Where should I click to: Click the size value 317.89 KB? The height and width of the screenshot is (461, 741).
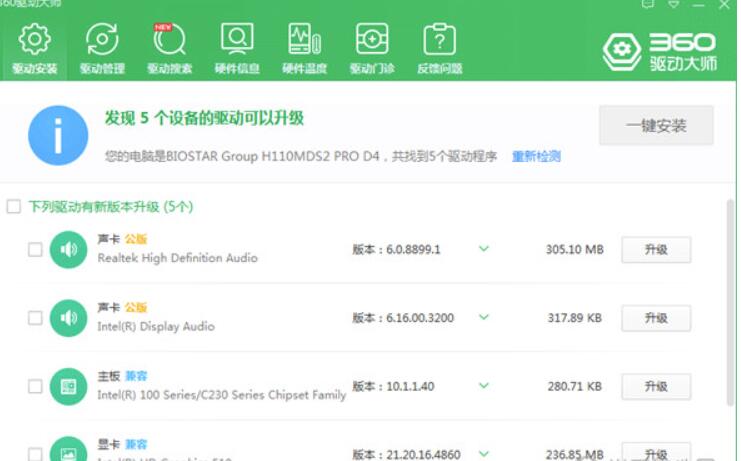click(x=575, y=318)
